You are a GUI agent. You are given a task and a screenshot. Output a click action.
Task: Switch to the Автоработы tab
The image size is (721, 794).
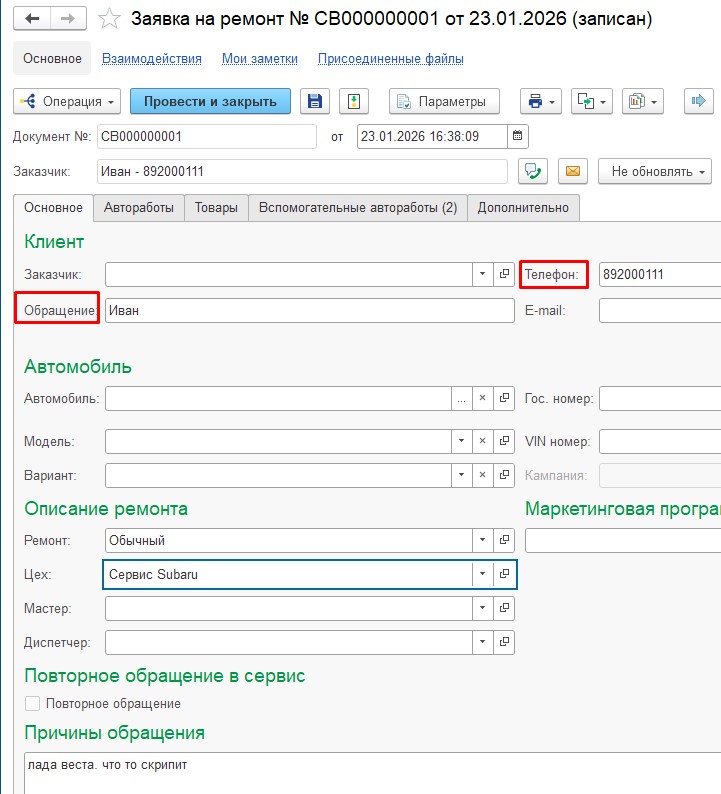[139, 208]
